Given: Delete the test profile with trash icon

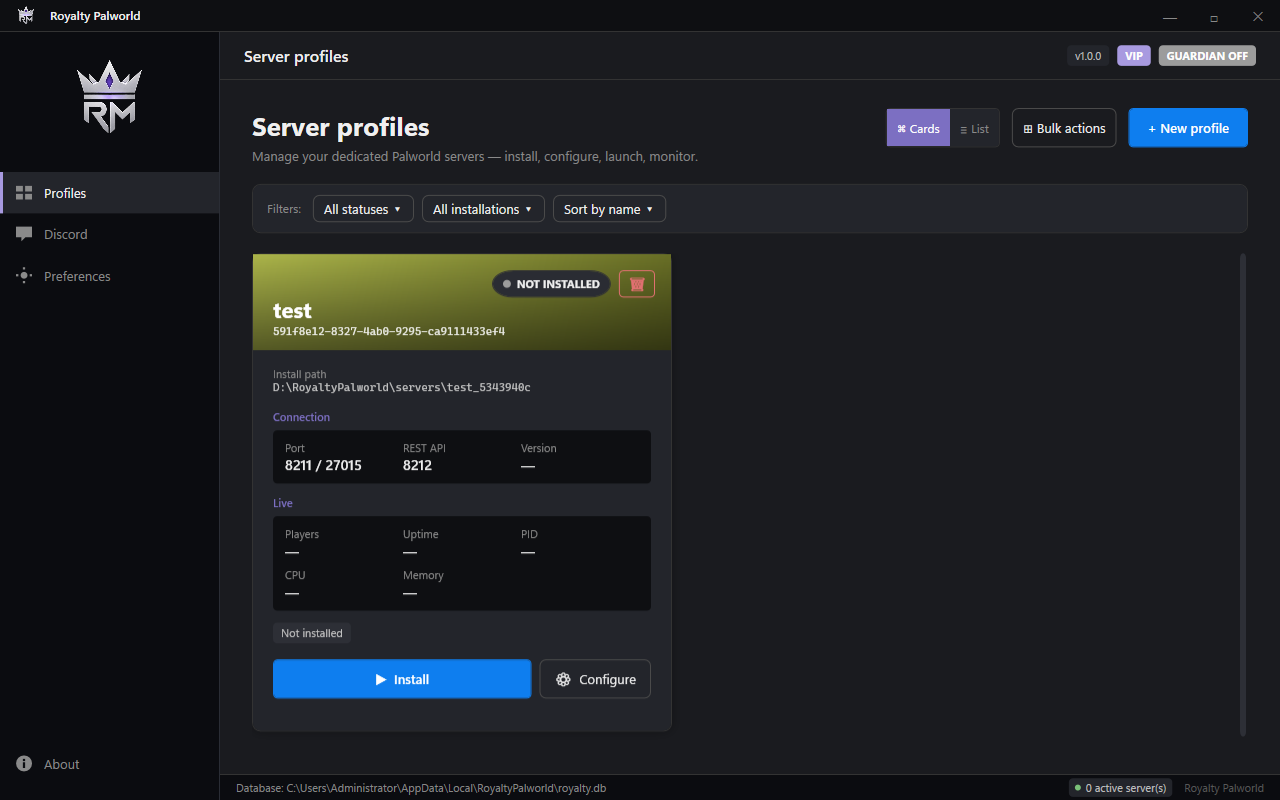Looking at the screenshot, I should 637,284.
